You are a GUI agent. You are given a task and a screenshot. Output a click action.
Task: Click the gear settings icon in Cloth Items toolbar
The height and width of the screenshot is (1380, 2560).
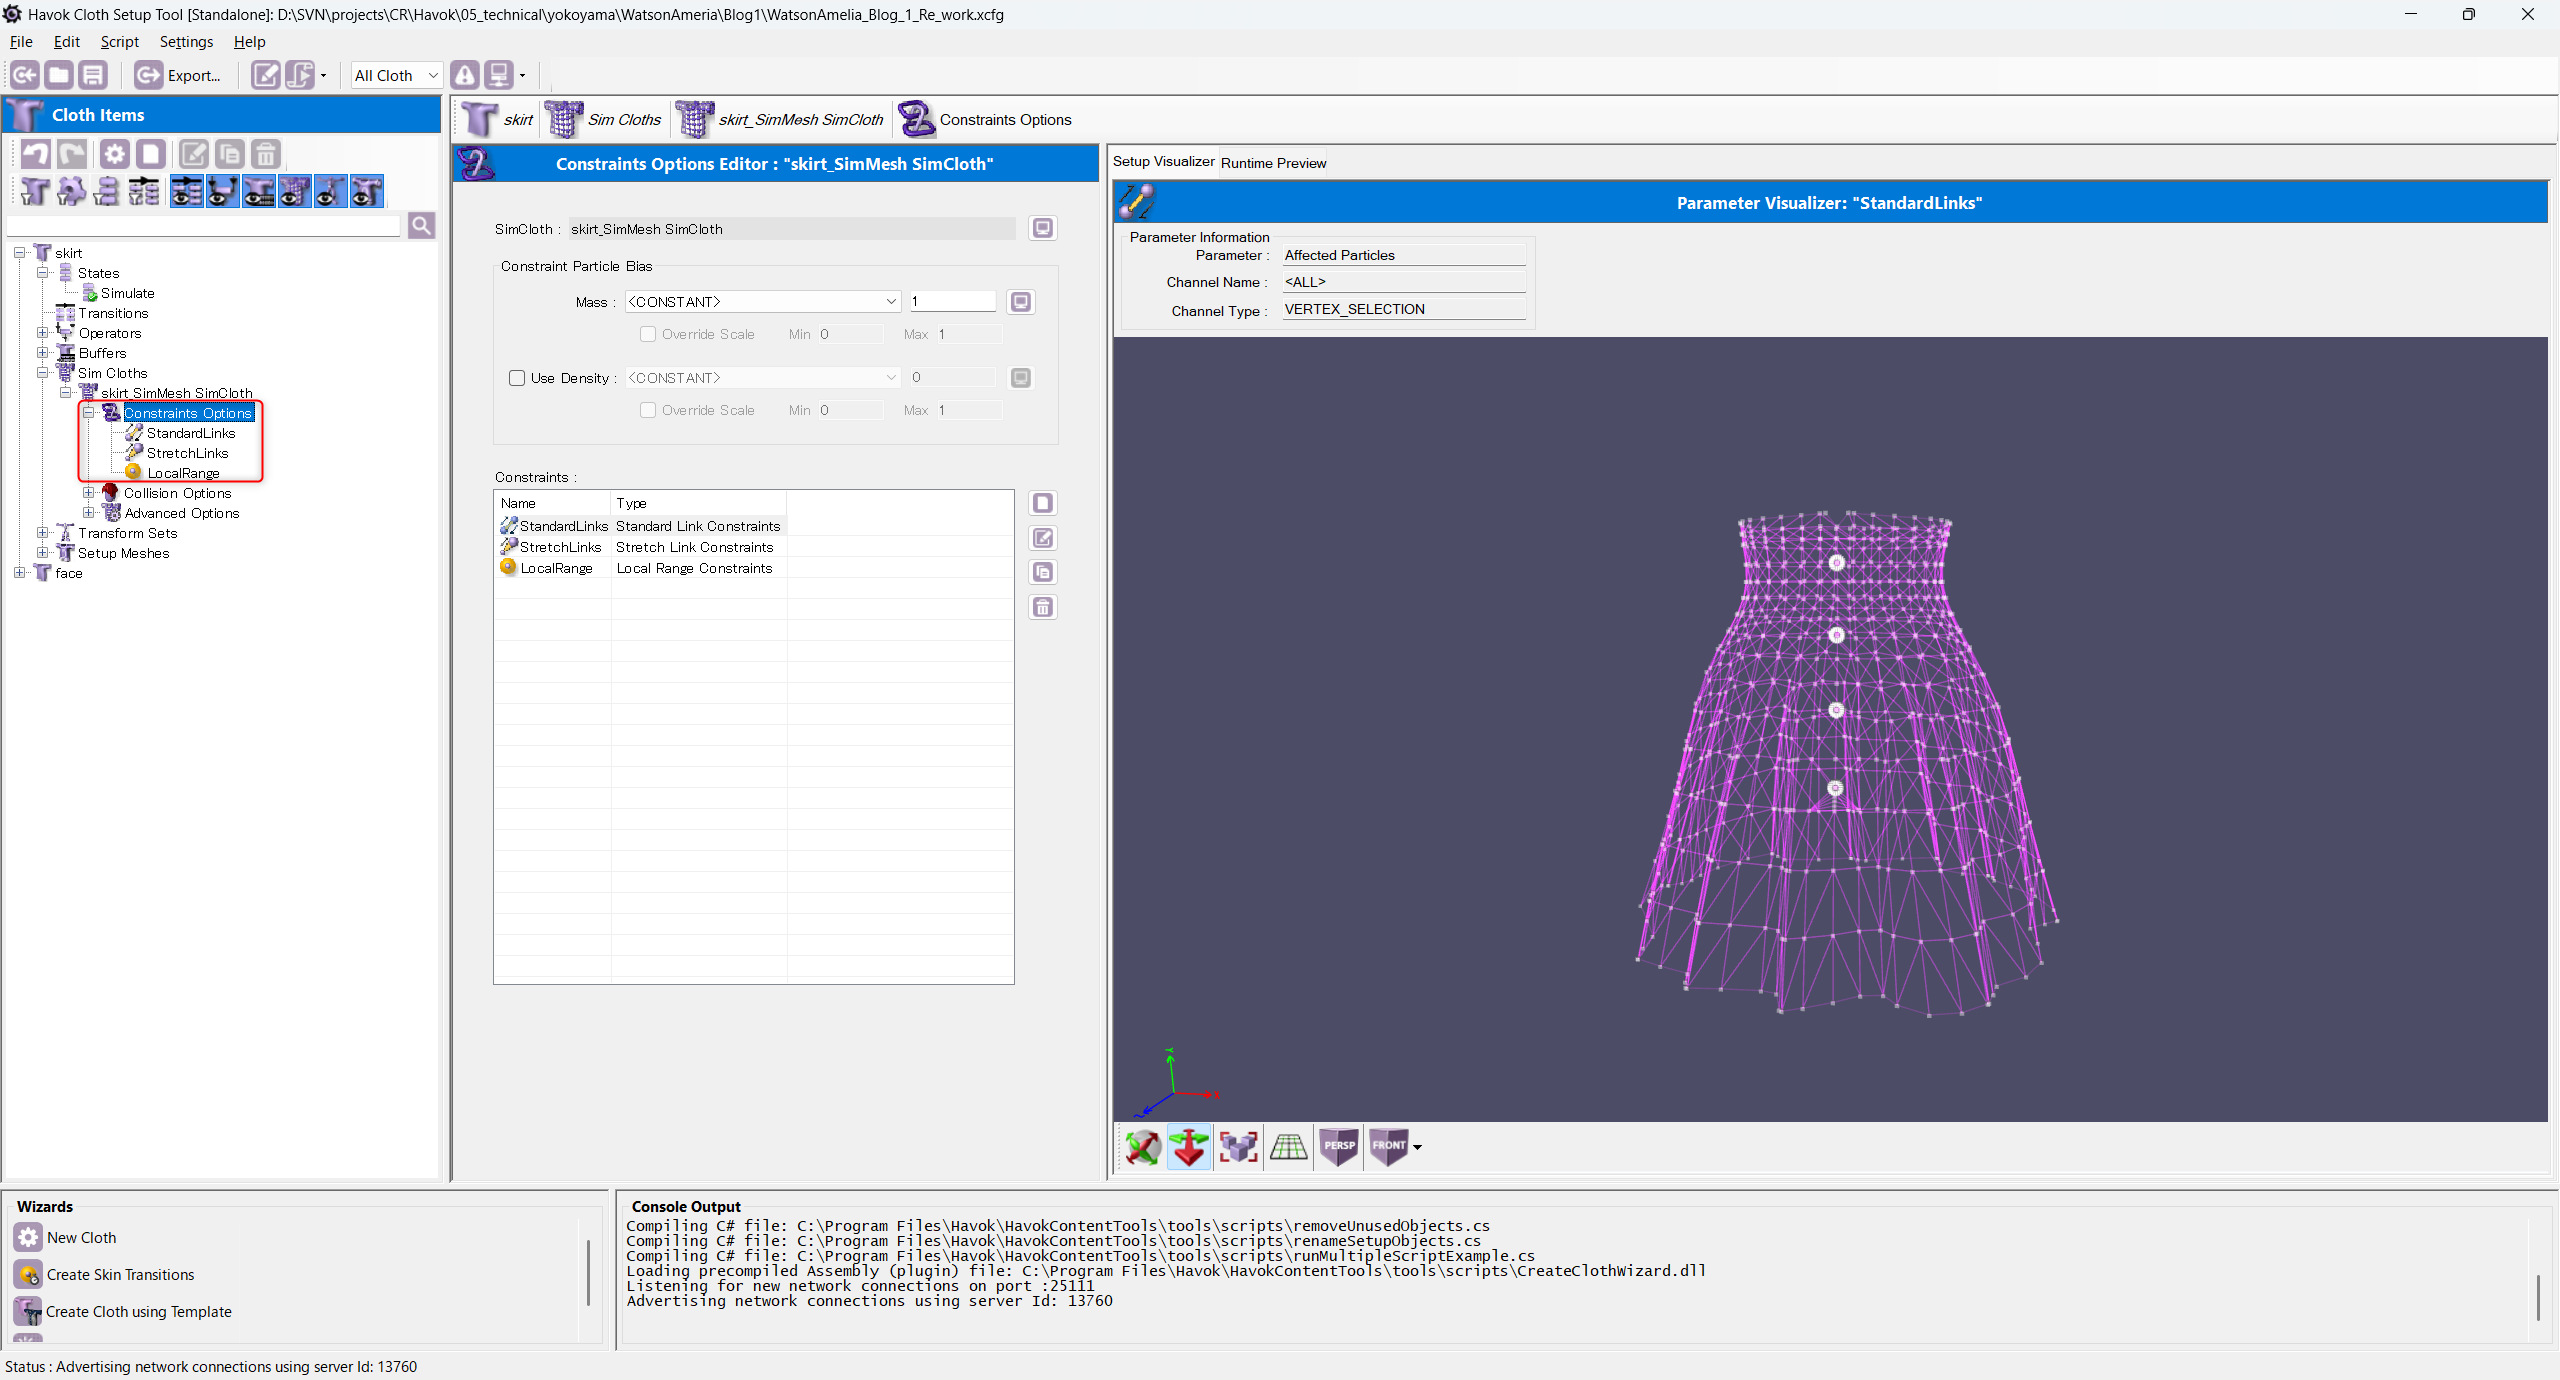(x=115, y=154)
